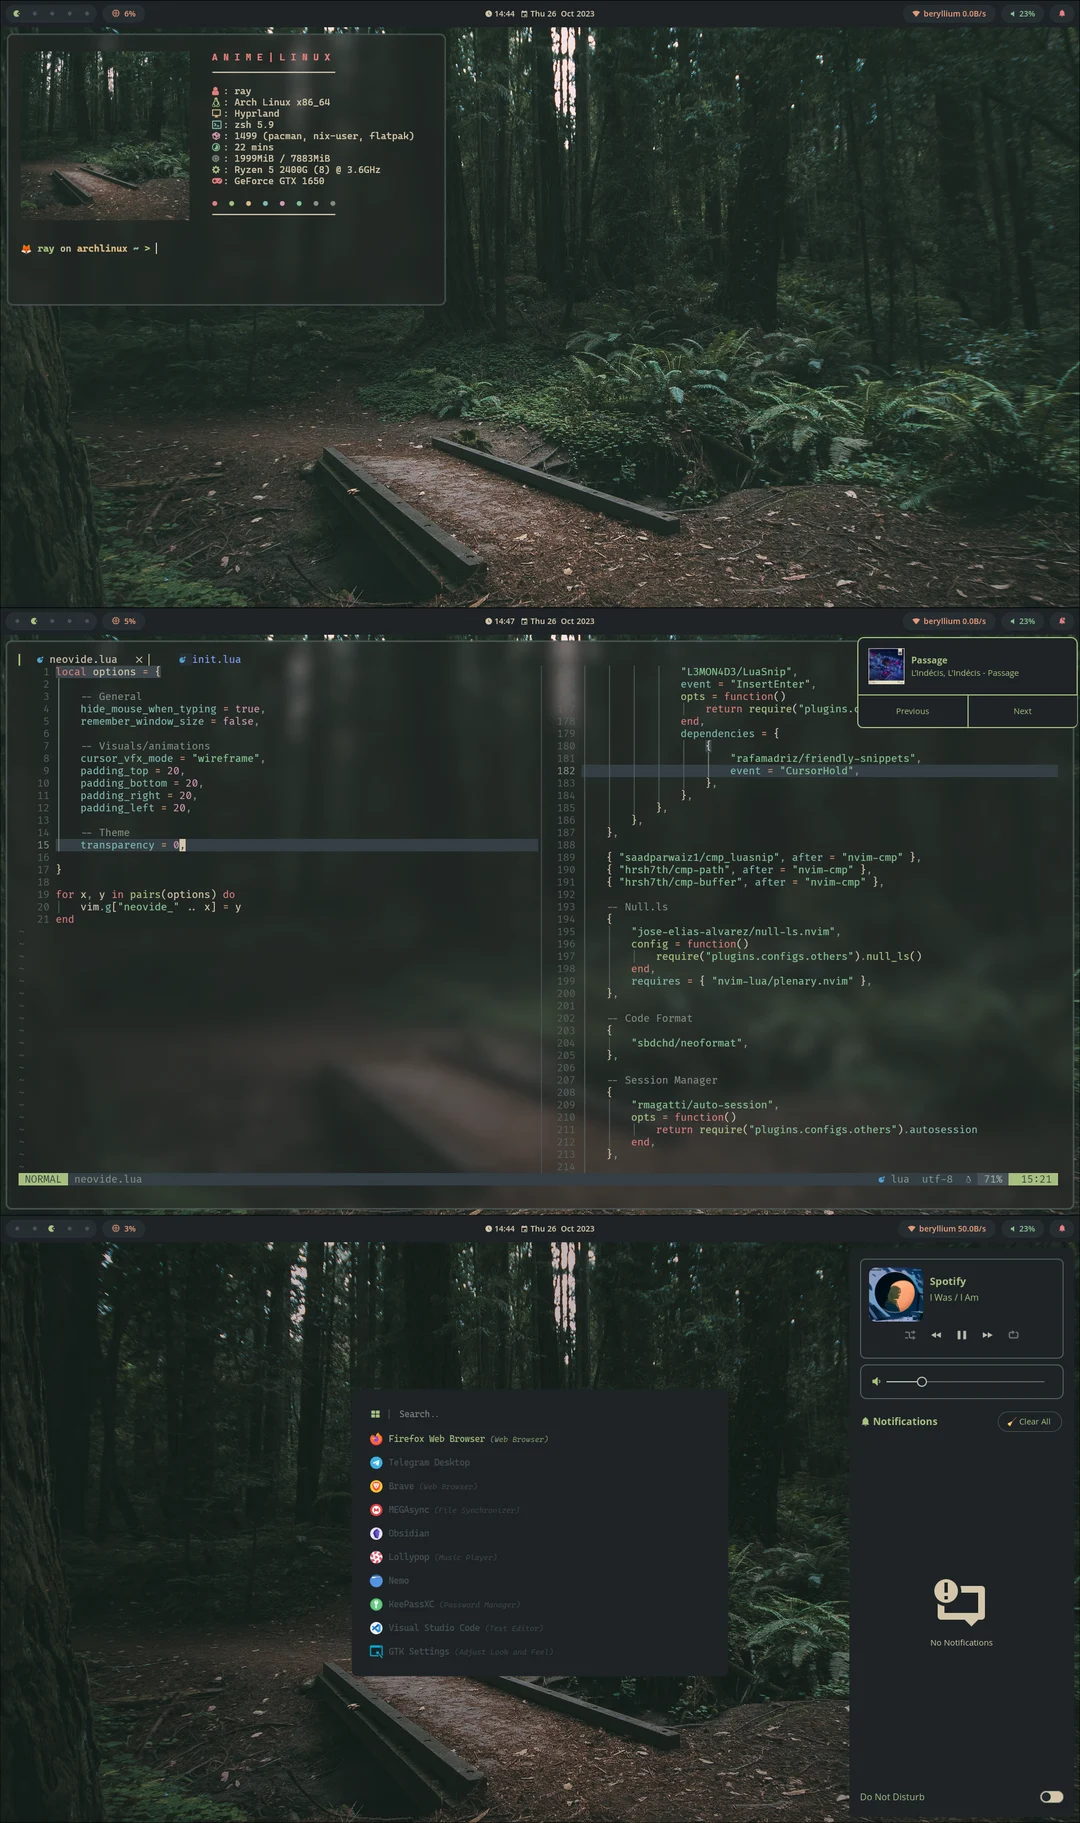Viewport: 1080px width, 1823px height.
Task: Start KeePassXC password manager
Action: 411,1604
